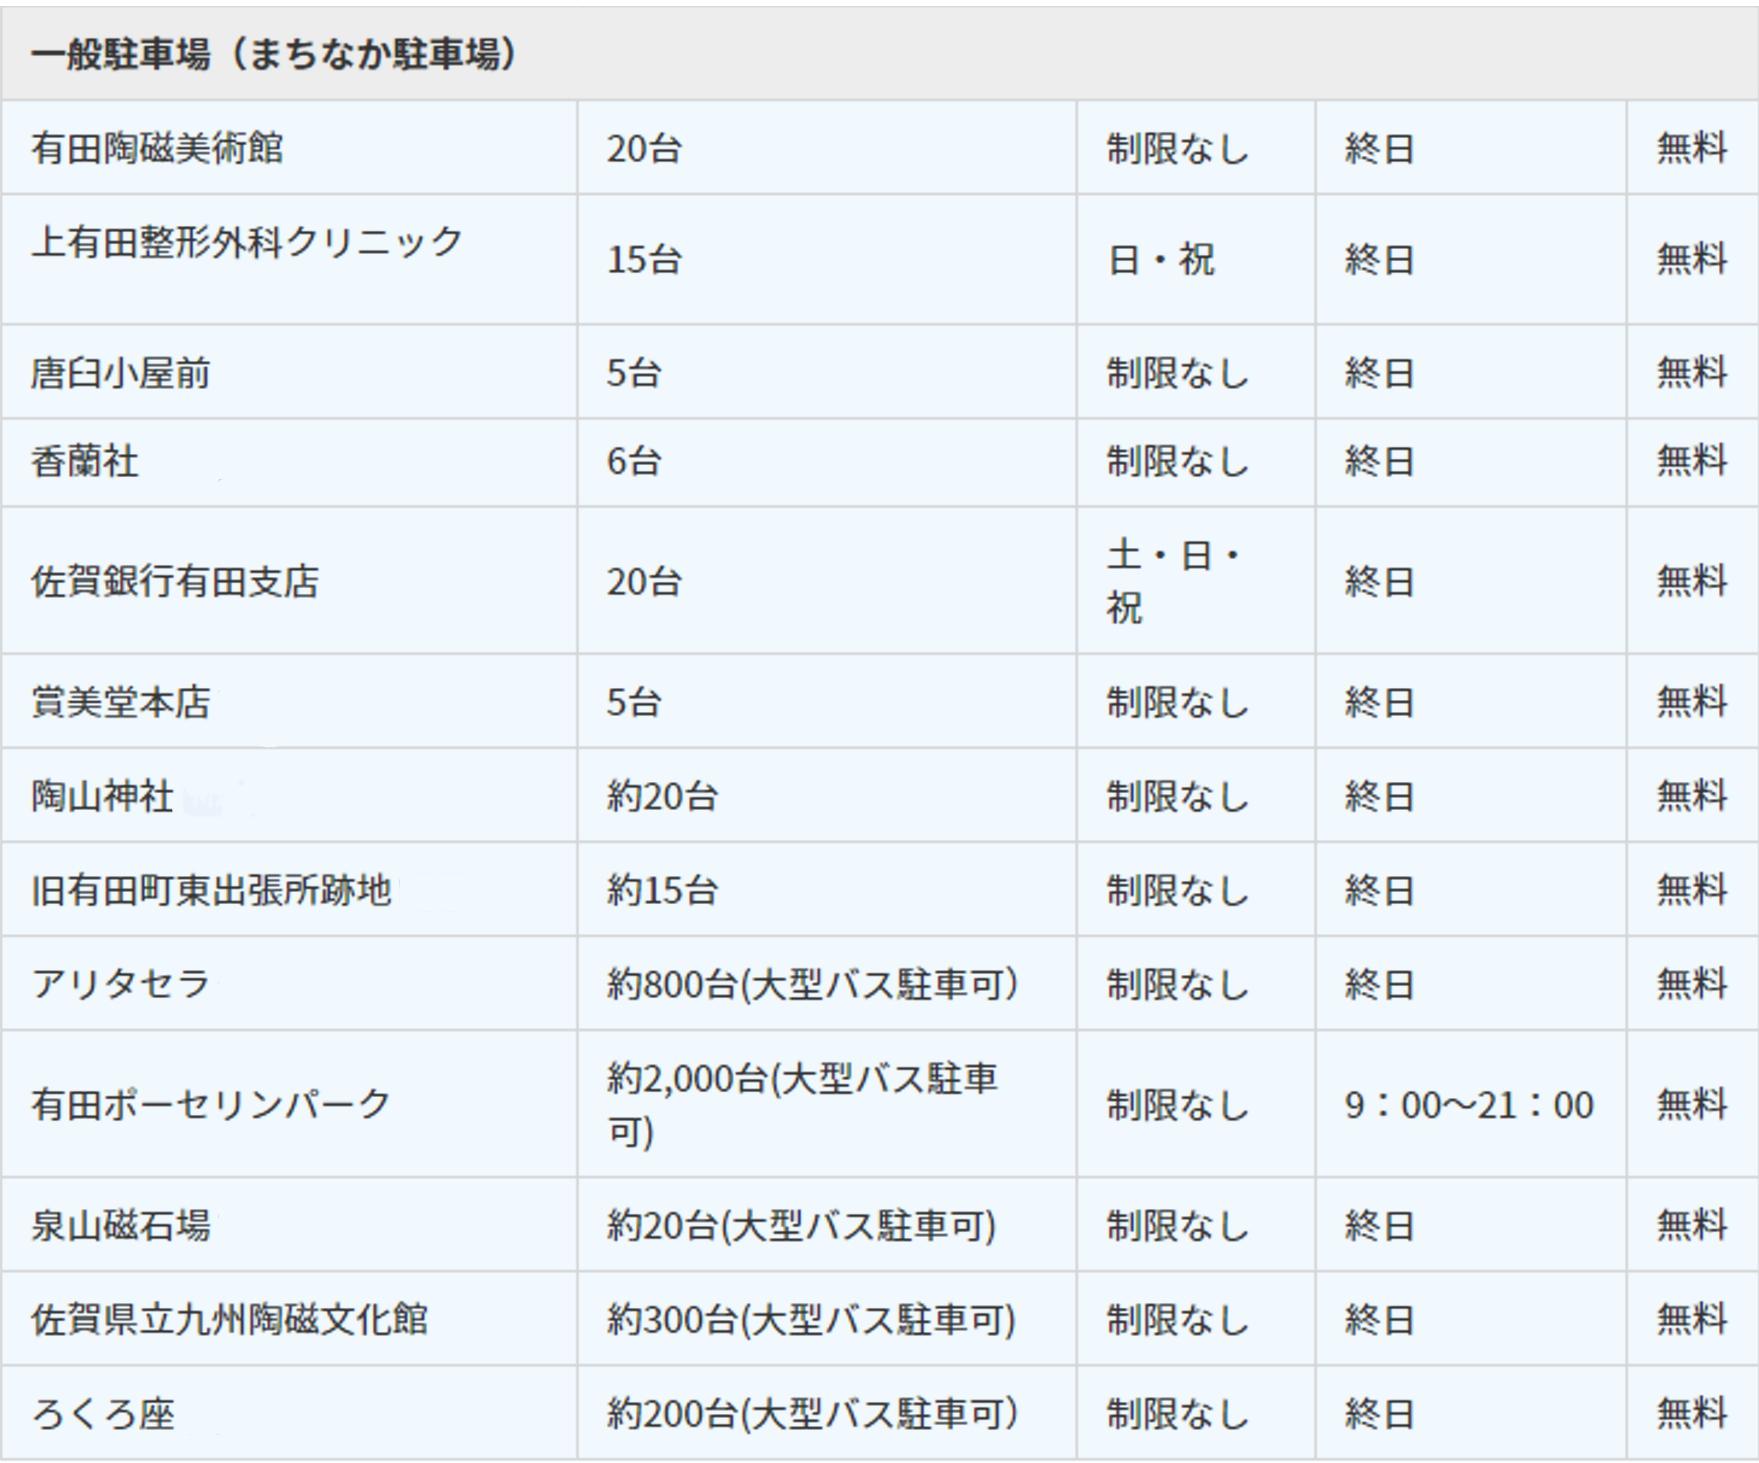Screen dimensions: 1759x1463
Task: Click 約800台(大型バス駐車可)
Action: (812, 984)
